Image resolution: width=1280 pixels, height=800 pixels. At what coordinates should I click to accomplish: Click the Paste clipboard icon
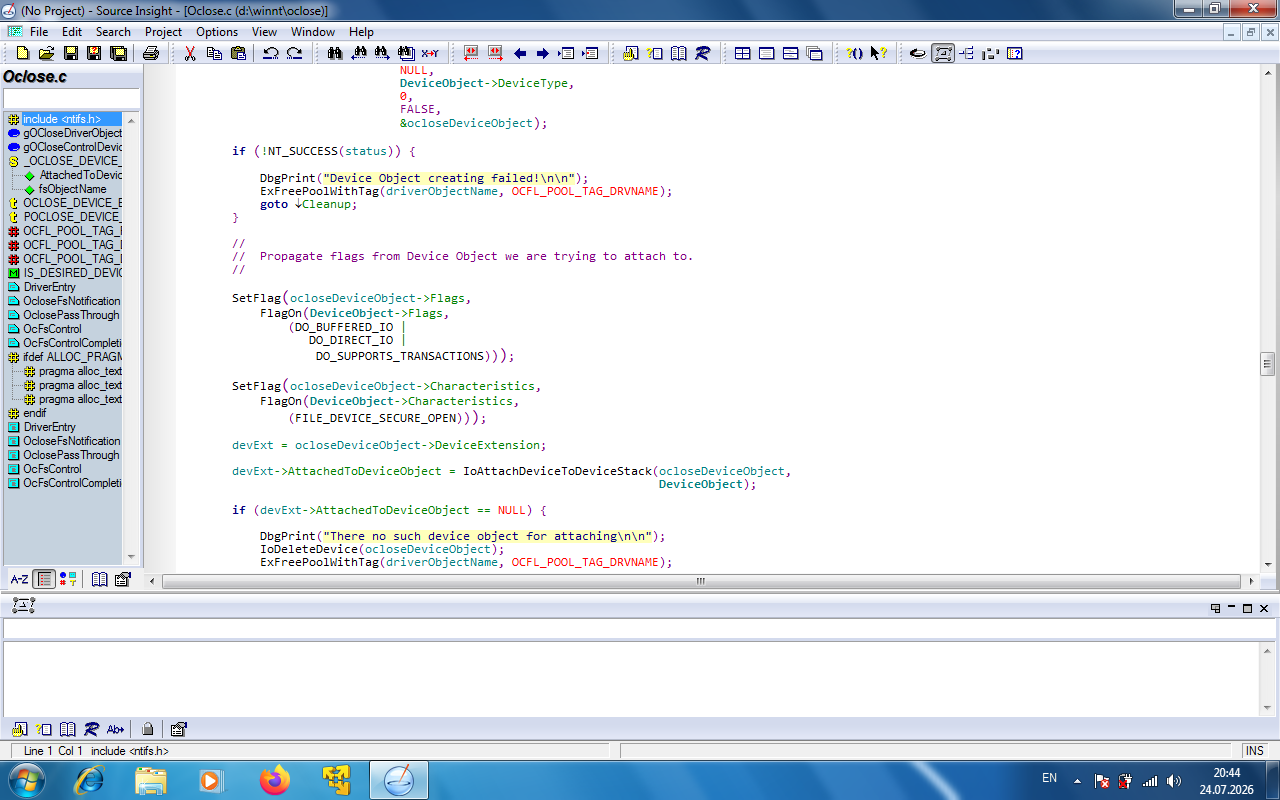pos(238,53)
